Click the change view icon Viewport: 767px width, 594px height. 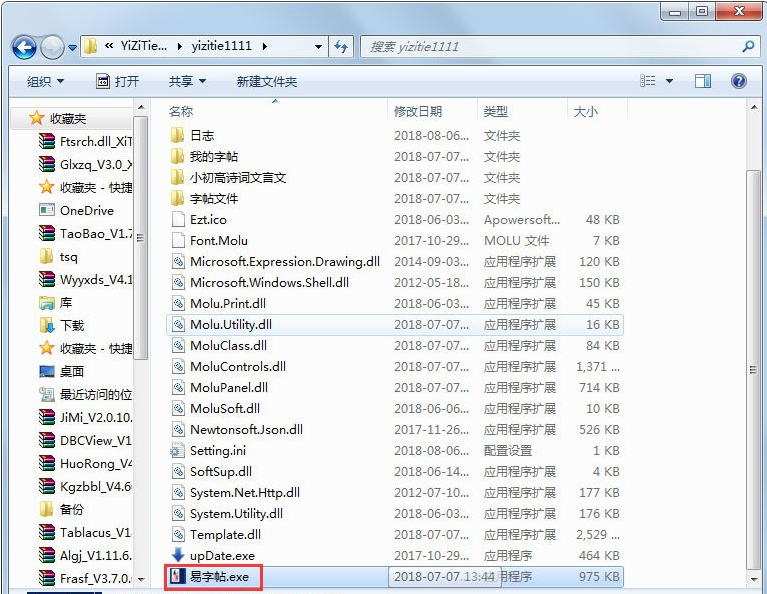(x=648, y=81)
